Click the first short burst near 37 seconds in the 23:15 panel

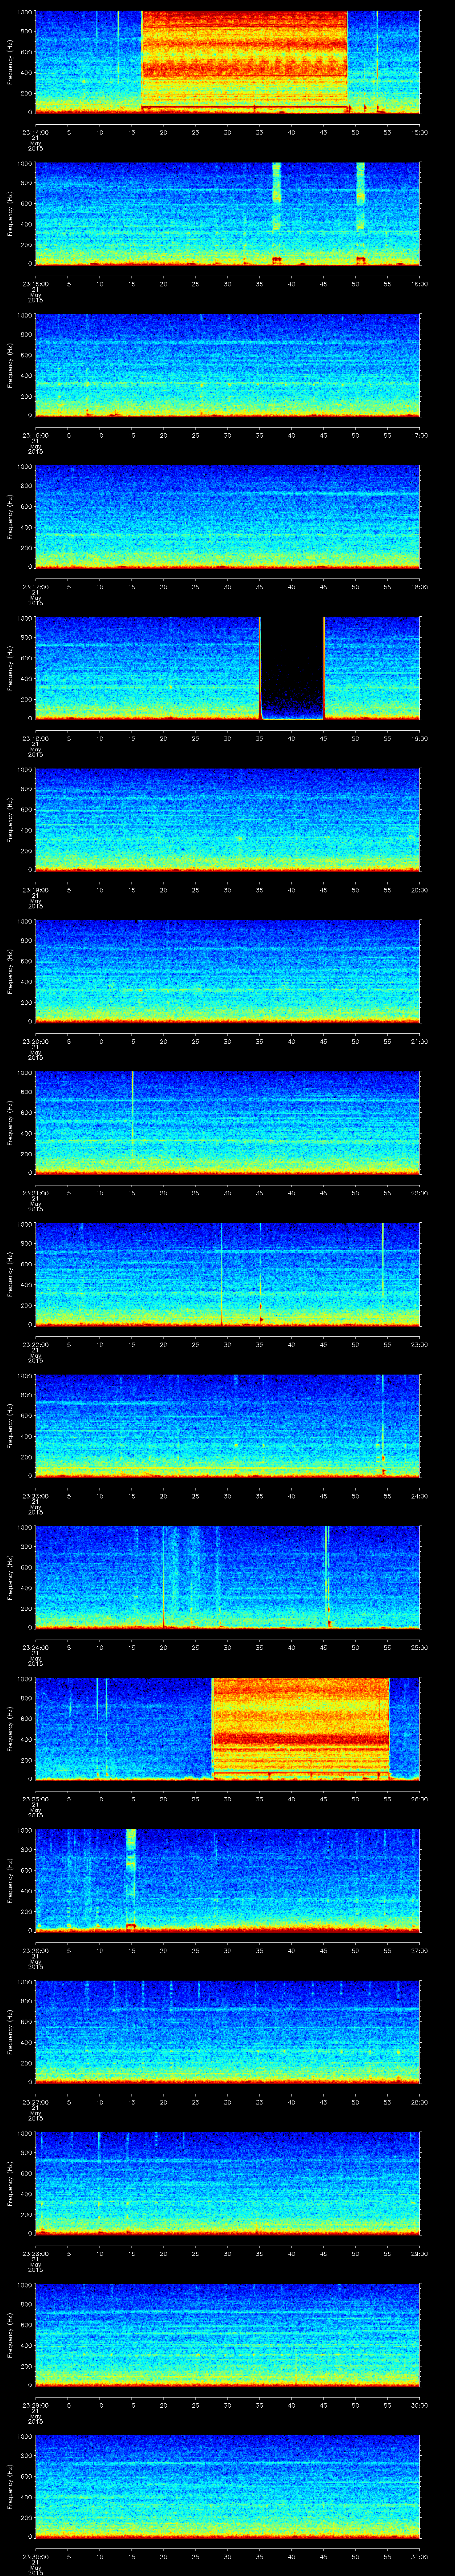click(277, 212)
